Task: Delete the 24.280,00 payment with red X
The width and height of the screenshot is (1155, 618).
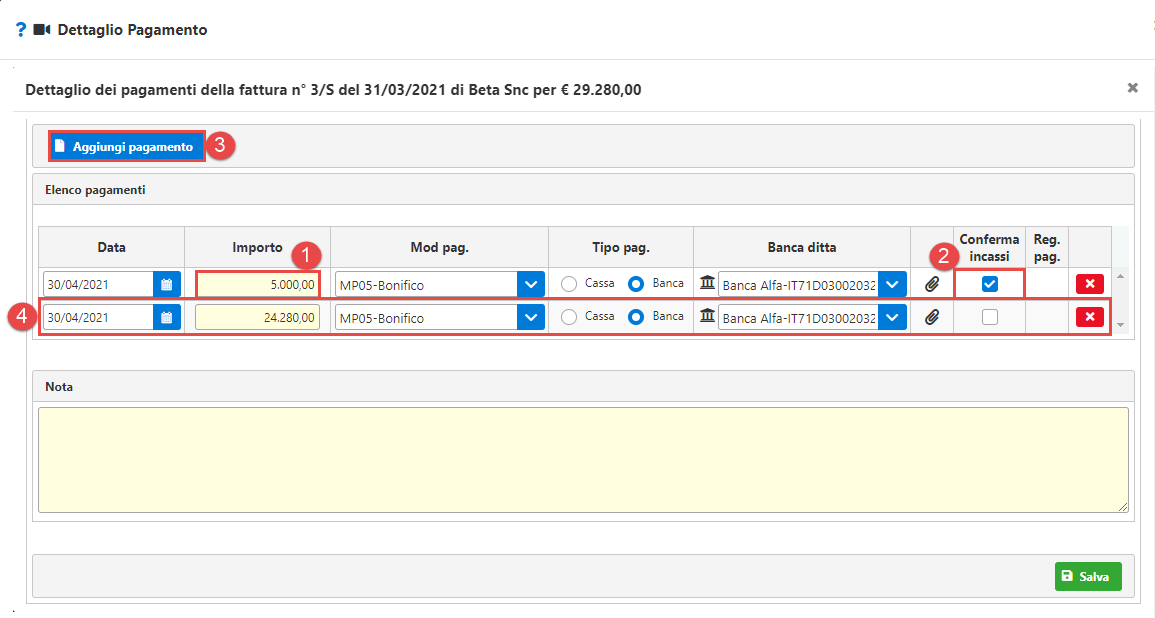Action: pos(1090,318)
